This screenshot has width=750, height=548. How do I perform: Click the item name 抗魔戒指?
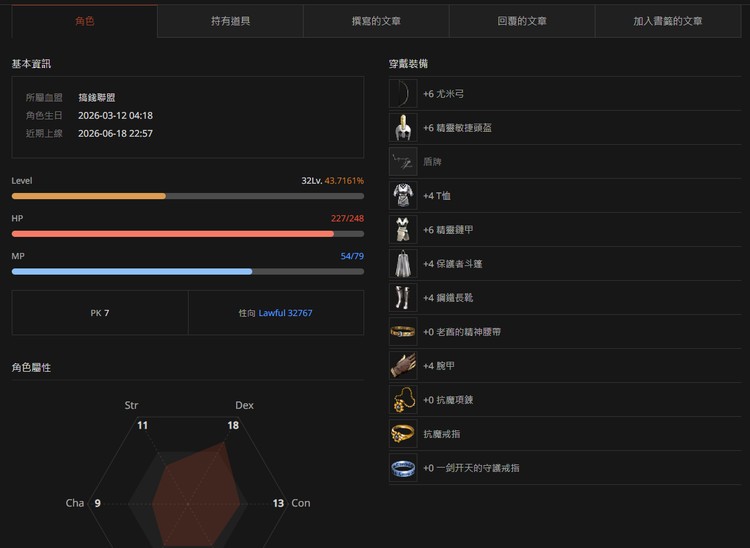tap(442, 434)
